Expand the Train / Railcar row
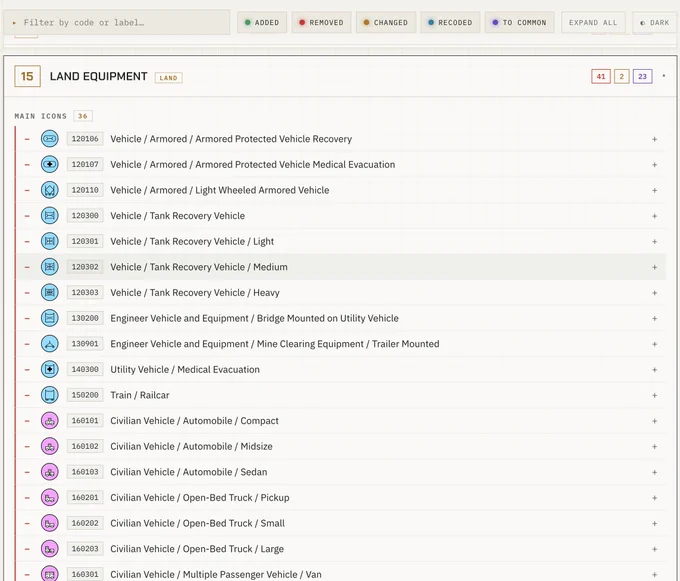The image size is (680, 581). tap(654, 395)
